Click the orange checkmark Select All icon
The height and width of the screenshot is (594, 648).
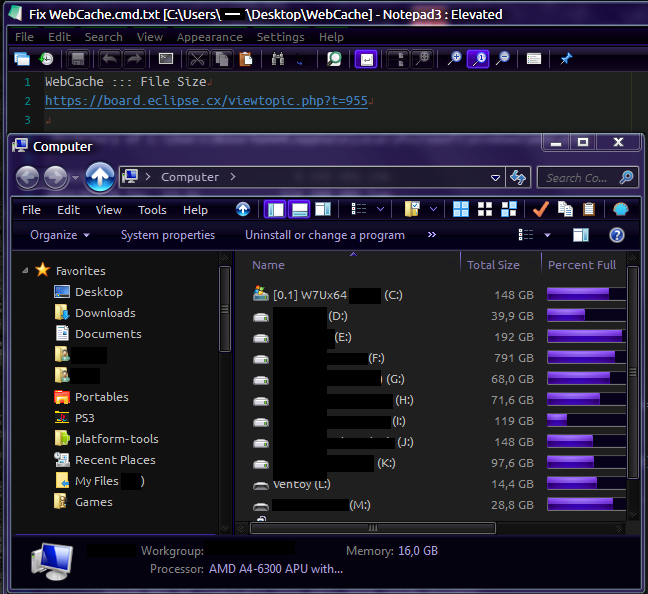[x=541, y=209]
